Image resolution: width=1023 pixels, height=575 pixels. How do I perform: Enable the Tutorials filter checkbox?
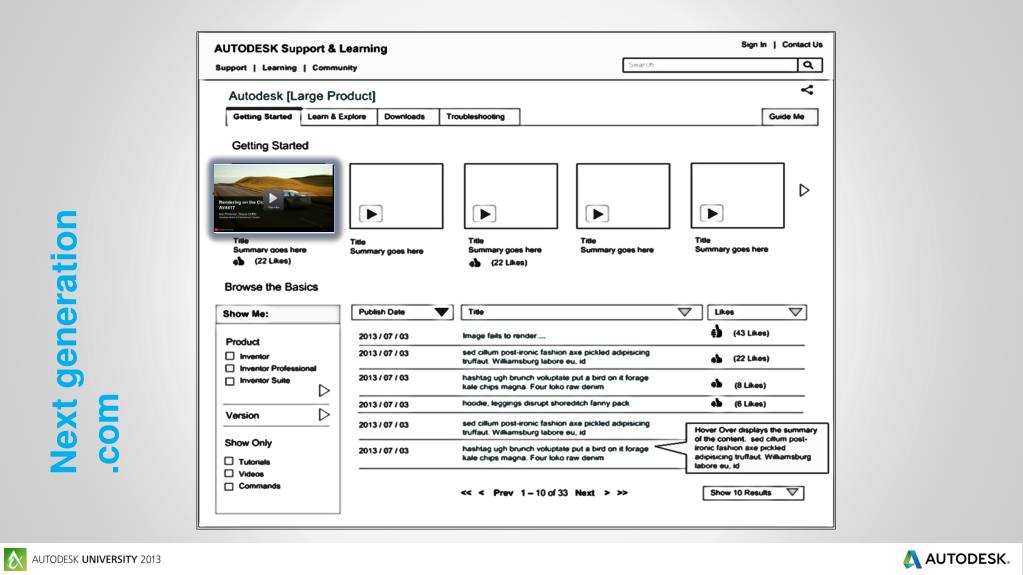coord(229,461)
